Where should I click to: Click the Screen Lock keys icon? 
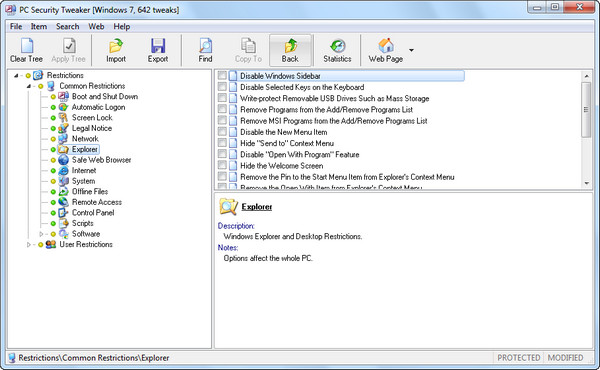[x=63, y=117]
